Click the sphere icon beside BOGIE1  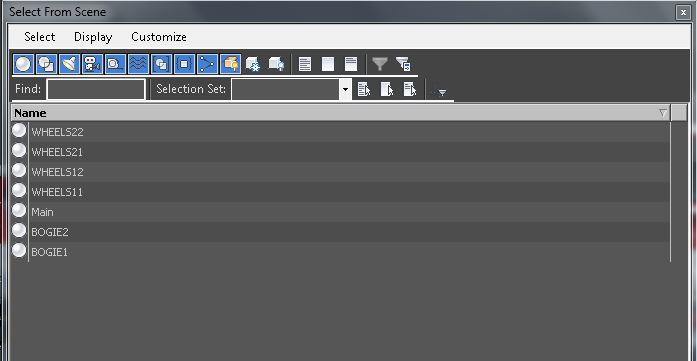point(19,250)
